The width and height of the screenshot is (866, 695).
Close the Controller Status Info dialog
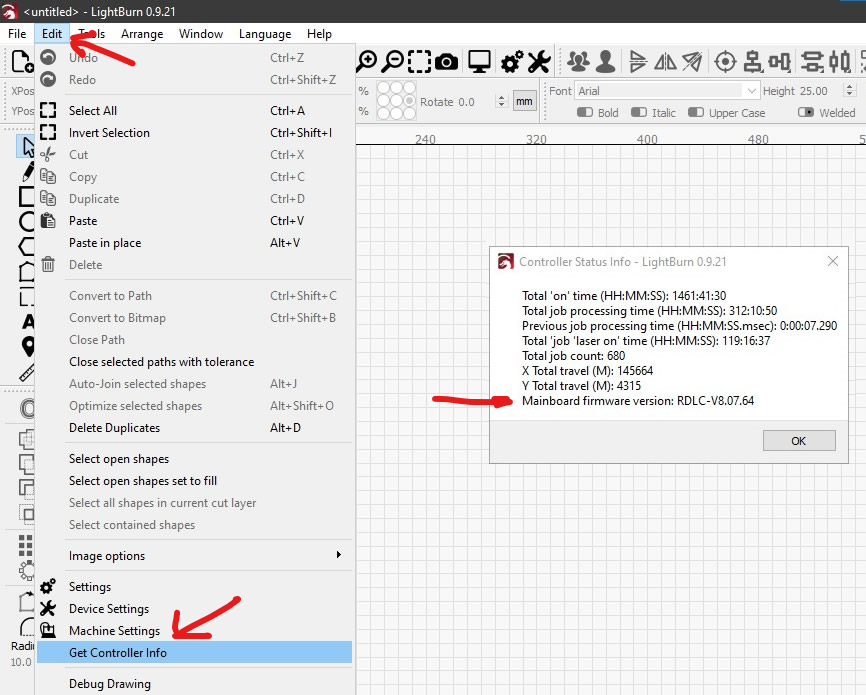pos(833,261)
